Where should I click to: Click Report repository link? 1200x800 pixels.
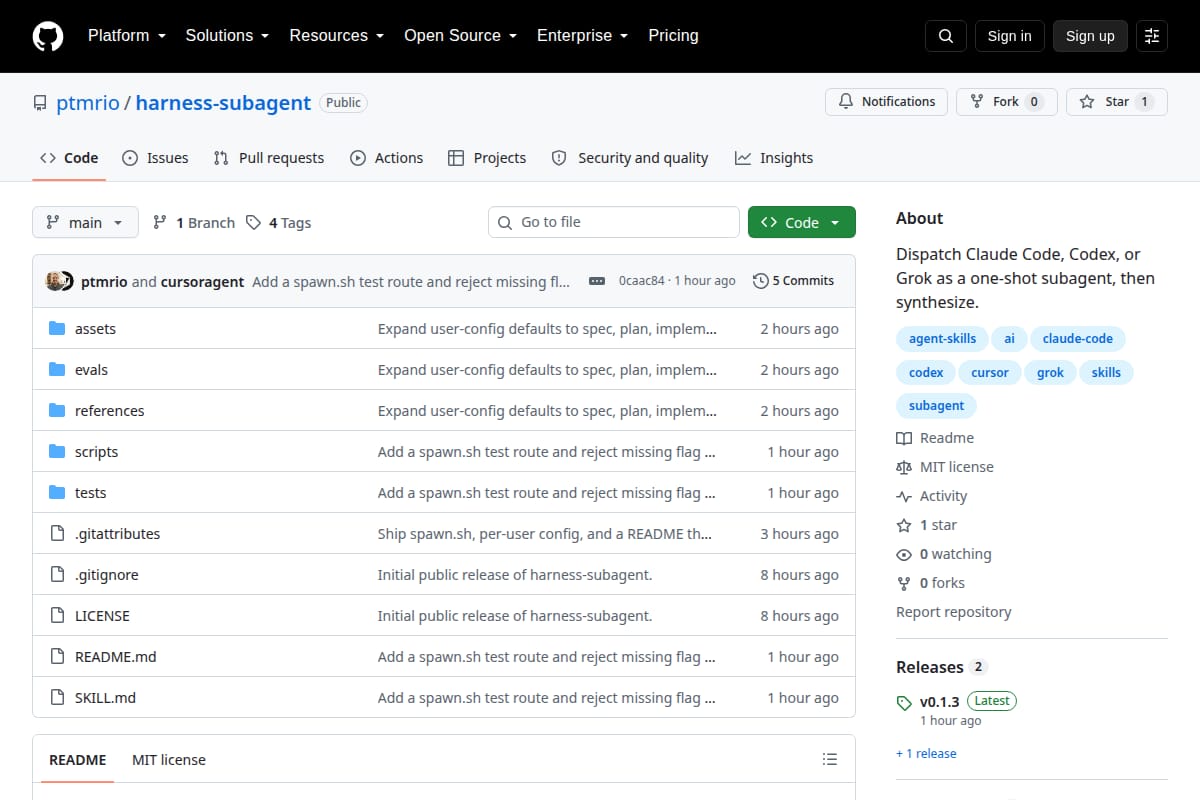coord(953,612)
